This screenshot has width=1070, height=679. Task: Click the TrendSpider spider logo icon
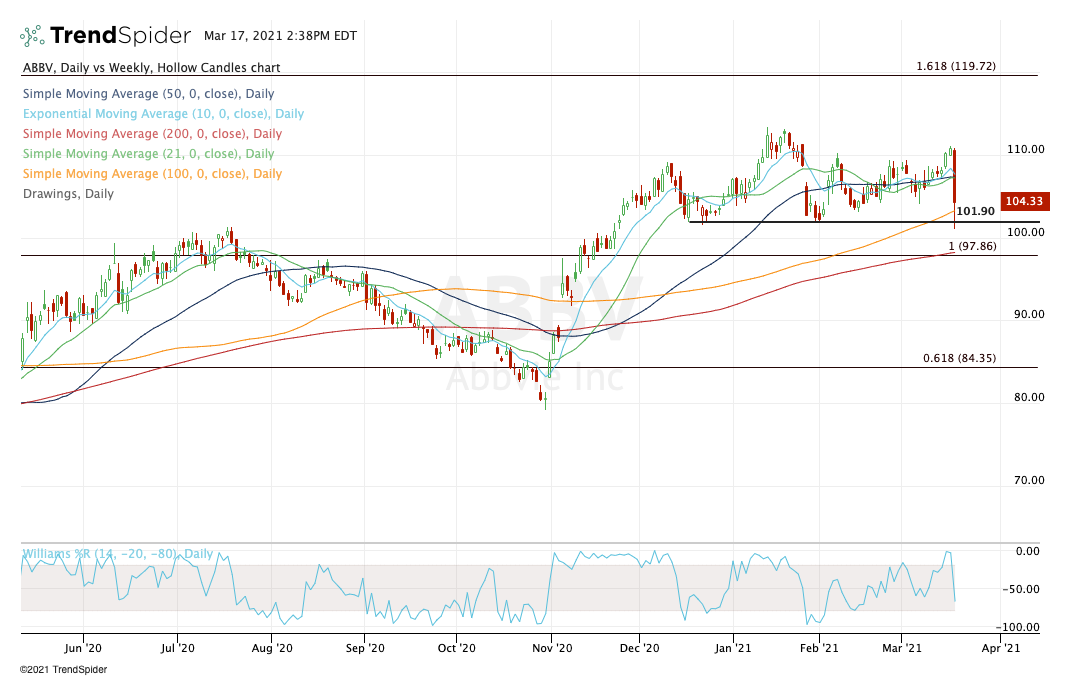point(32,36)
